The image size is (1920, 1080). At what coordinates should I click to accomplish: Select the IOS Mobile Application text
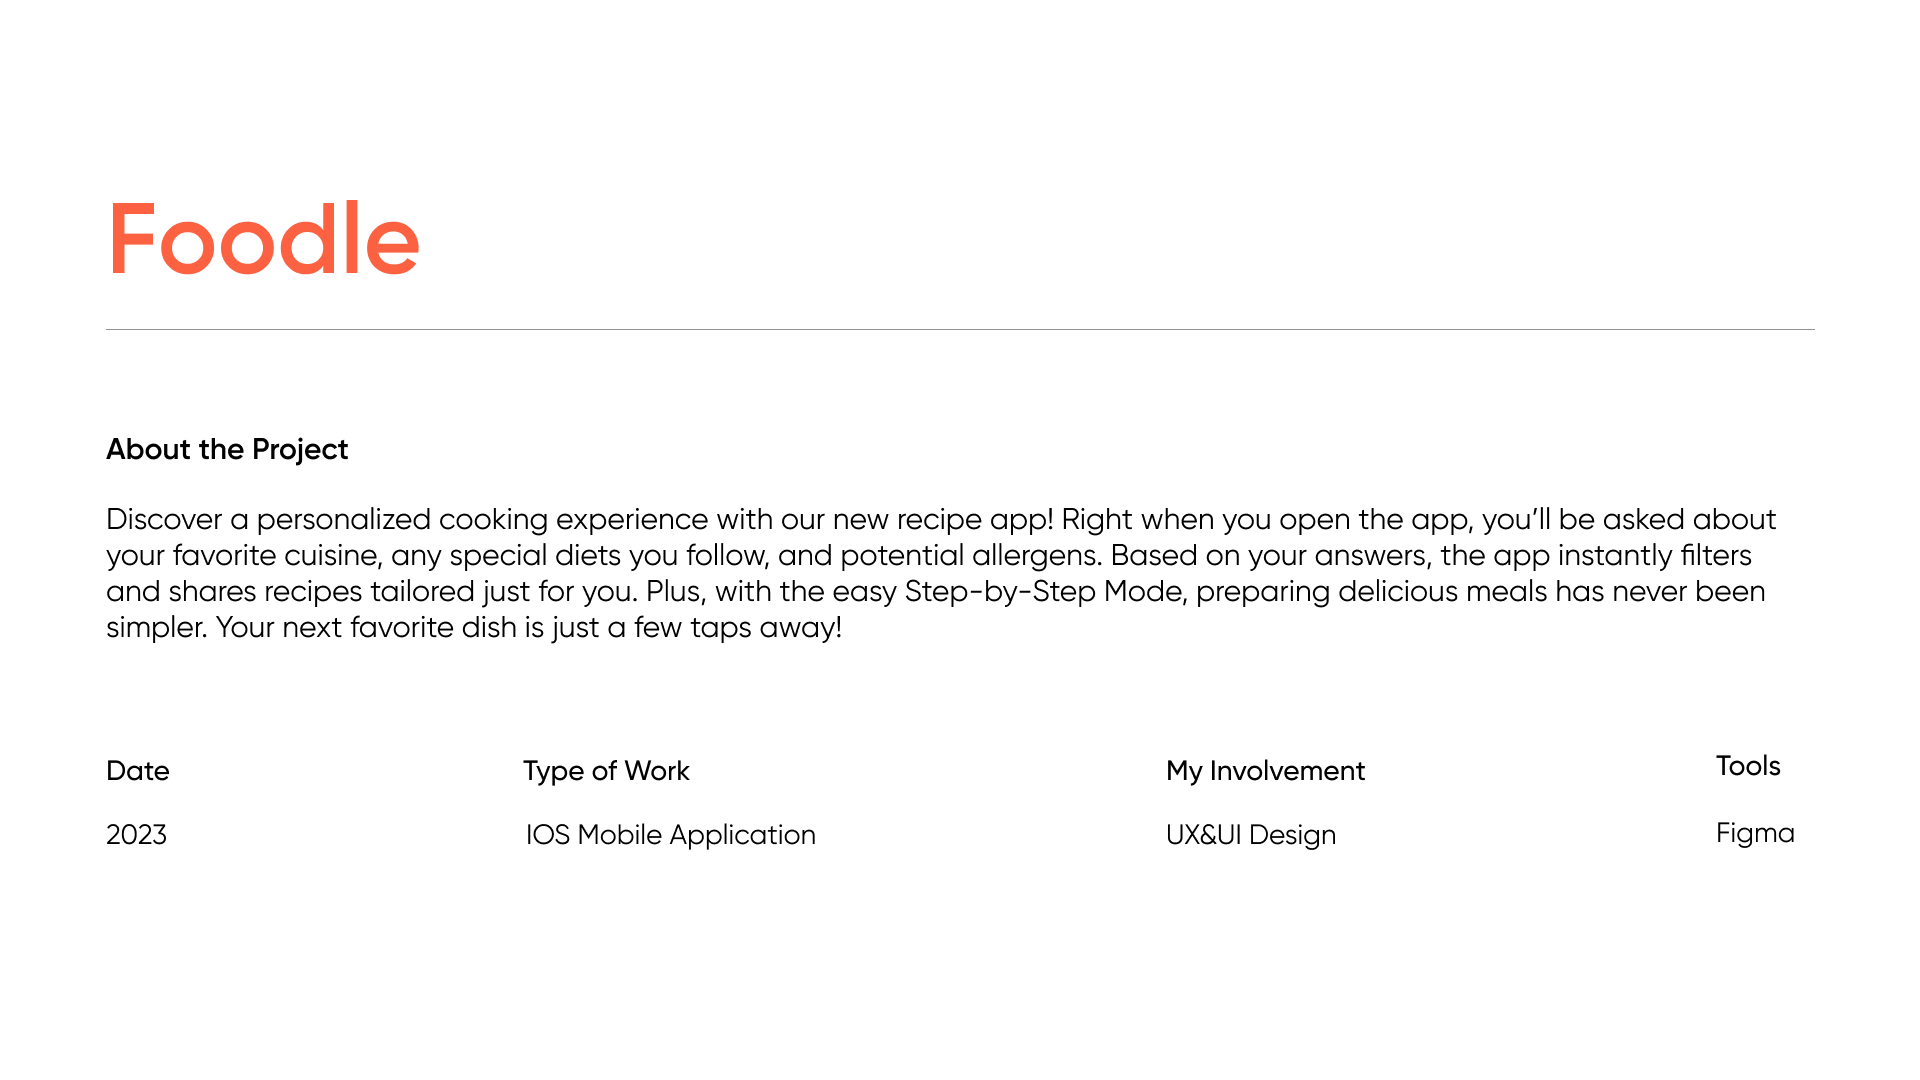tap(670, 835)
